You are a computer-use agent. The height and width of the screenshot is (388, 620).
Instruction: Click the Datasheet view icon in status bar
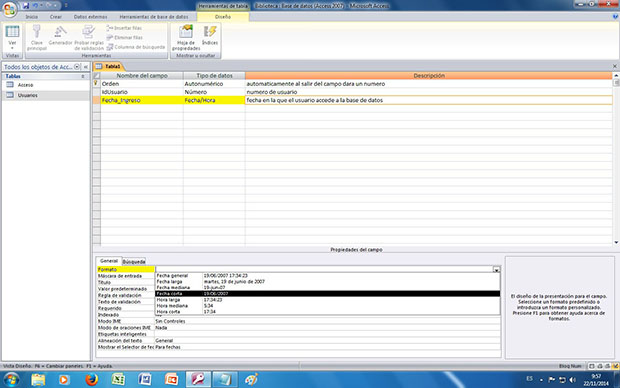pyautogui.click(x=592, y=366)
